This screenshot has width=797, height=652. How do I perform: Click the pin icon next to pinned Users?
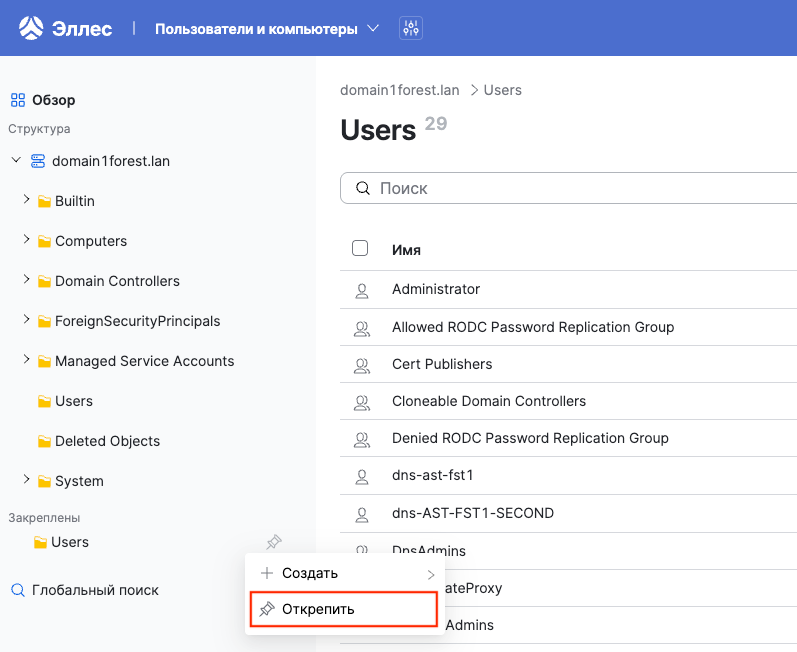(273, 543)
